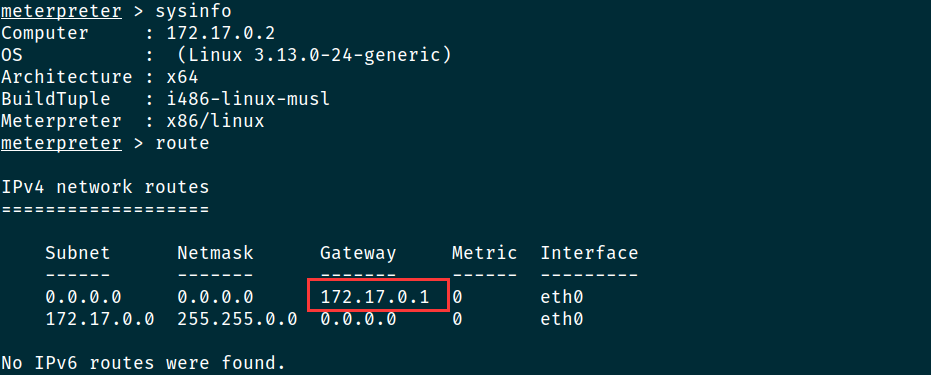This screenshot has width=931, height=375.
Task: Click the x86/linux Meterpreter value
Action: 216,122
